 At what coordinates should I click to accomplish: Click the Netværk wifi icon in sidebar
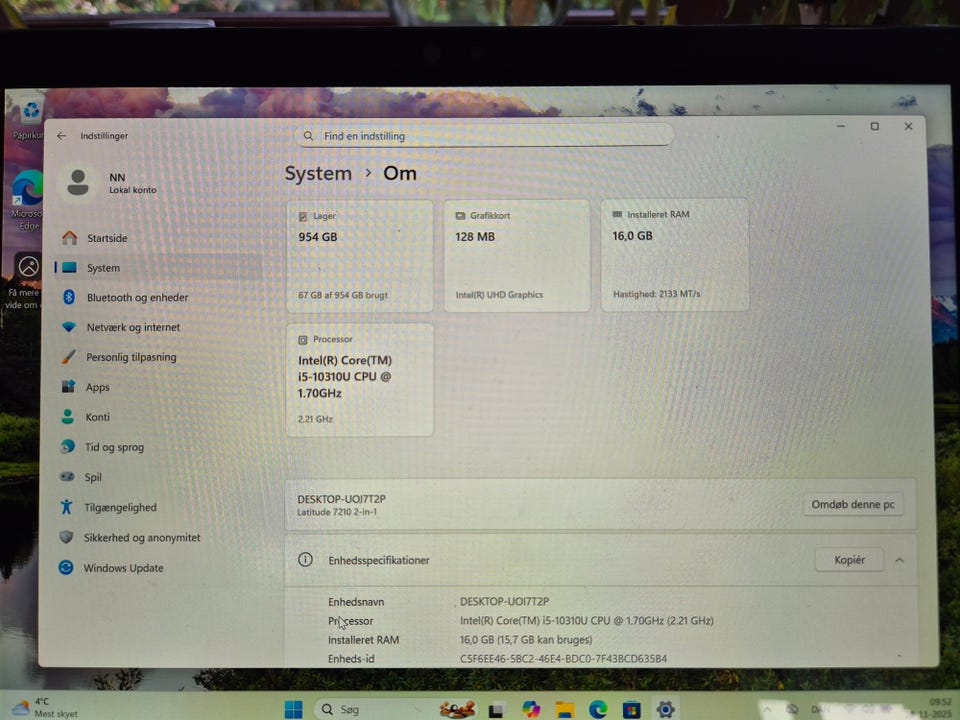69,326
